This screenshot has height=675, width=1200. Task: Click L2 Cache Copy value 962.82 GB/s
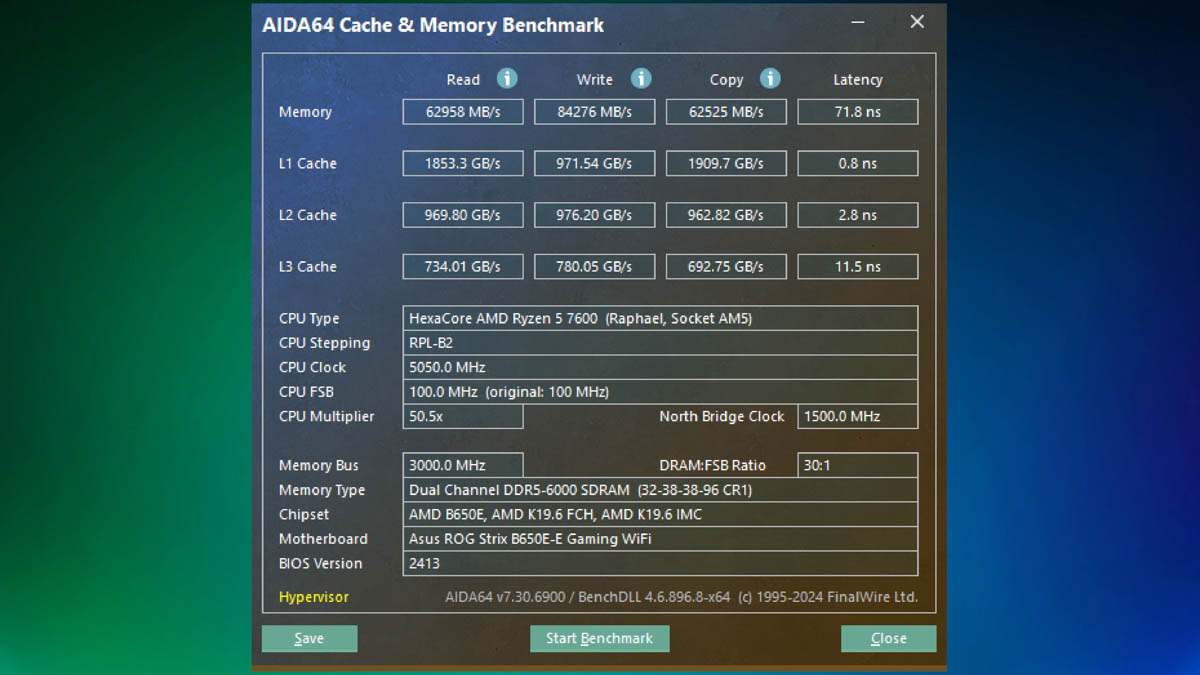726,215
